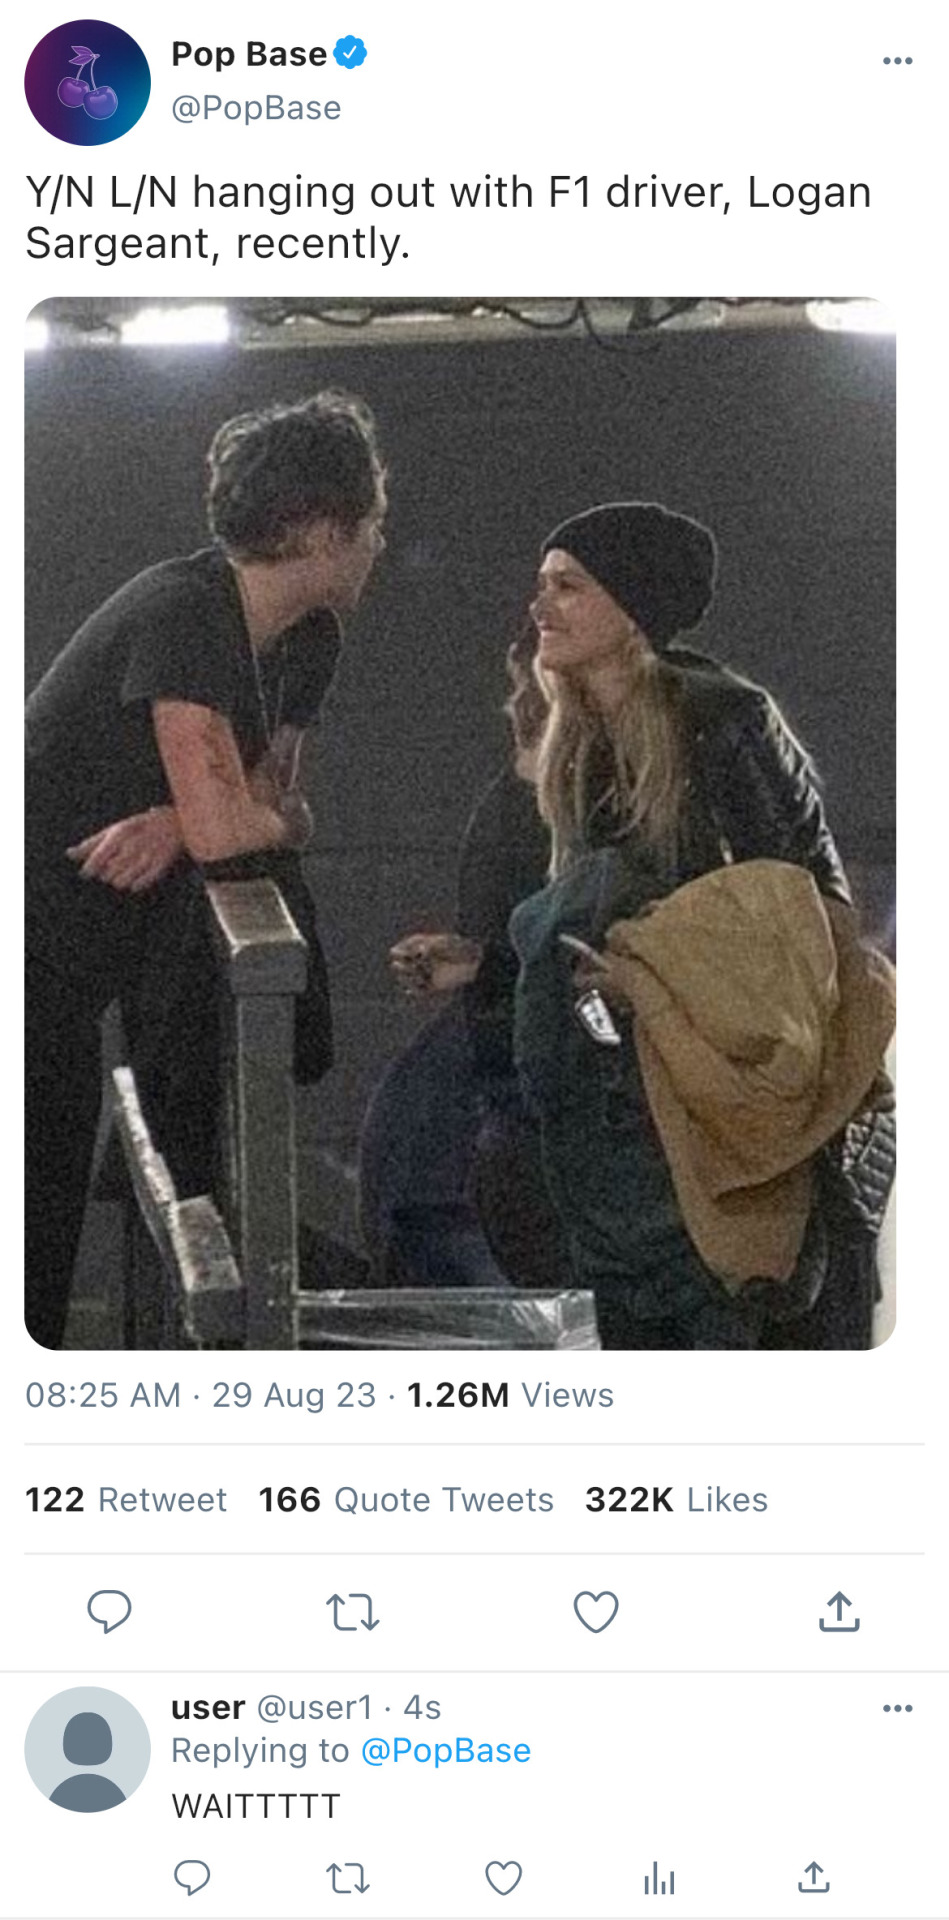Open the three-dot menu on user1's reply
Screen dimensions: 949x1920
[897, 1708]
